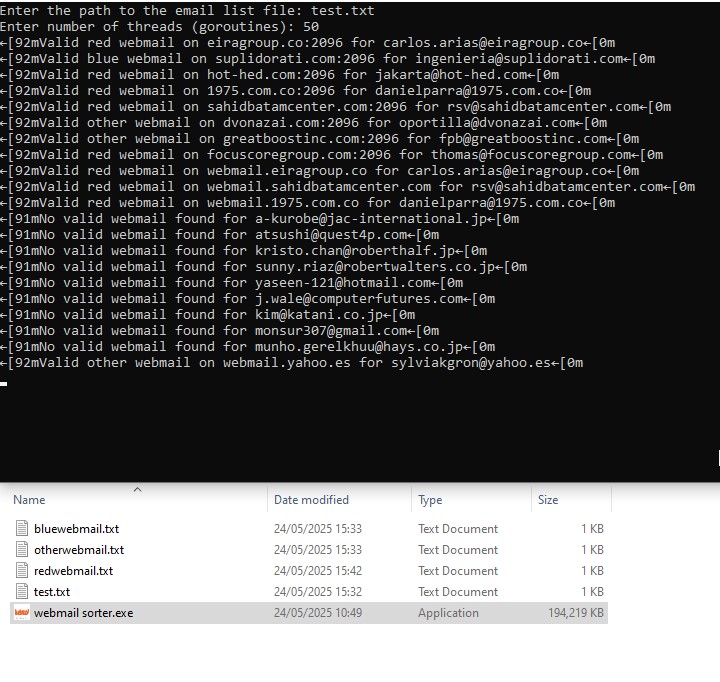Click the number of threads prompt line
720x682 pixels.
coord(159,27)
